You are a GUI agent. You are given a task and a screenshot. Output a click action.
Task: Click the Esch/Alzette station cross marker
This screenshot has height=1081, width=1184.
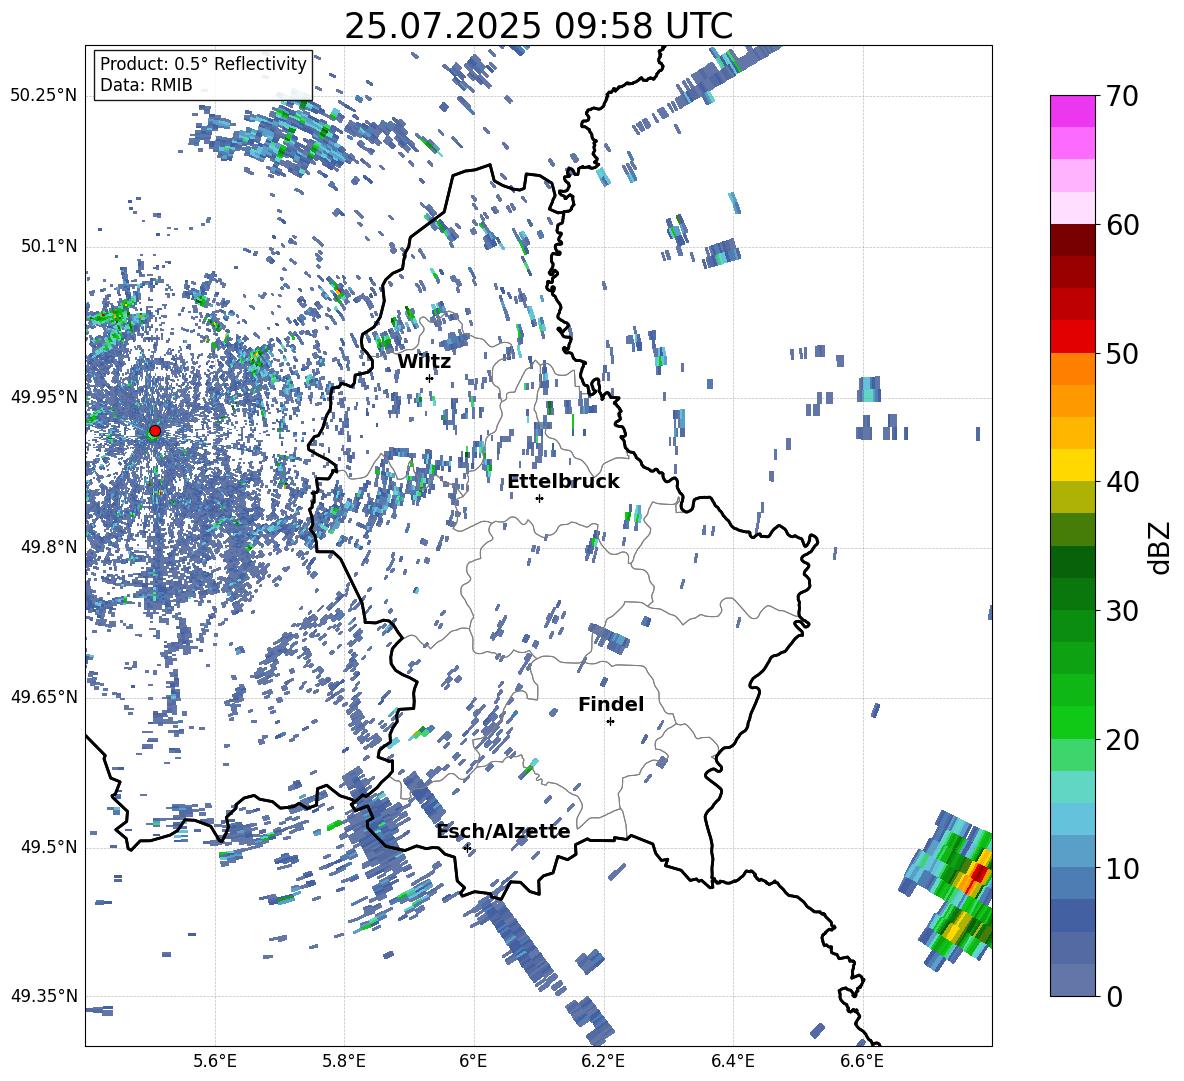467,848
